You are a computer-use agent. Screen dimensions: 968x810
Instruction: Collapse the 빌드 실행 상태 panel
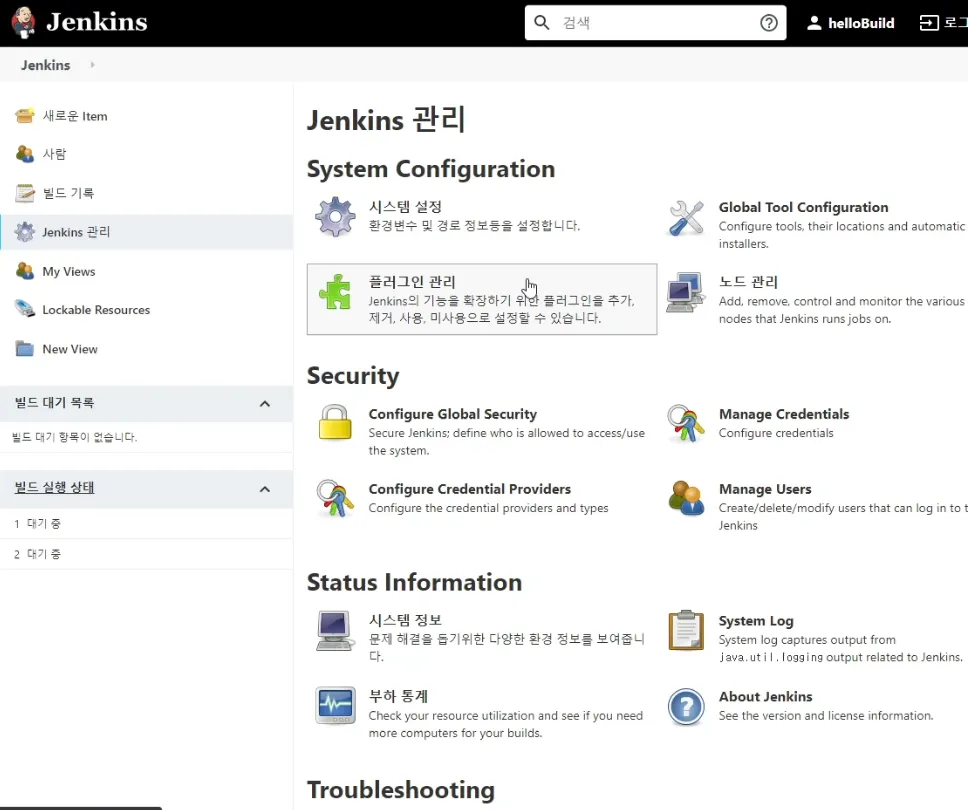click(265, 489)
